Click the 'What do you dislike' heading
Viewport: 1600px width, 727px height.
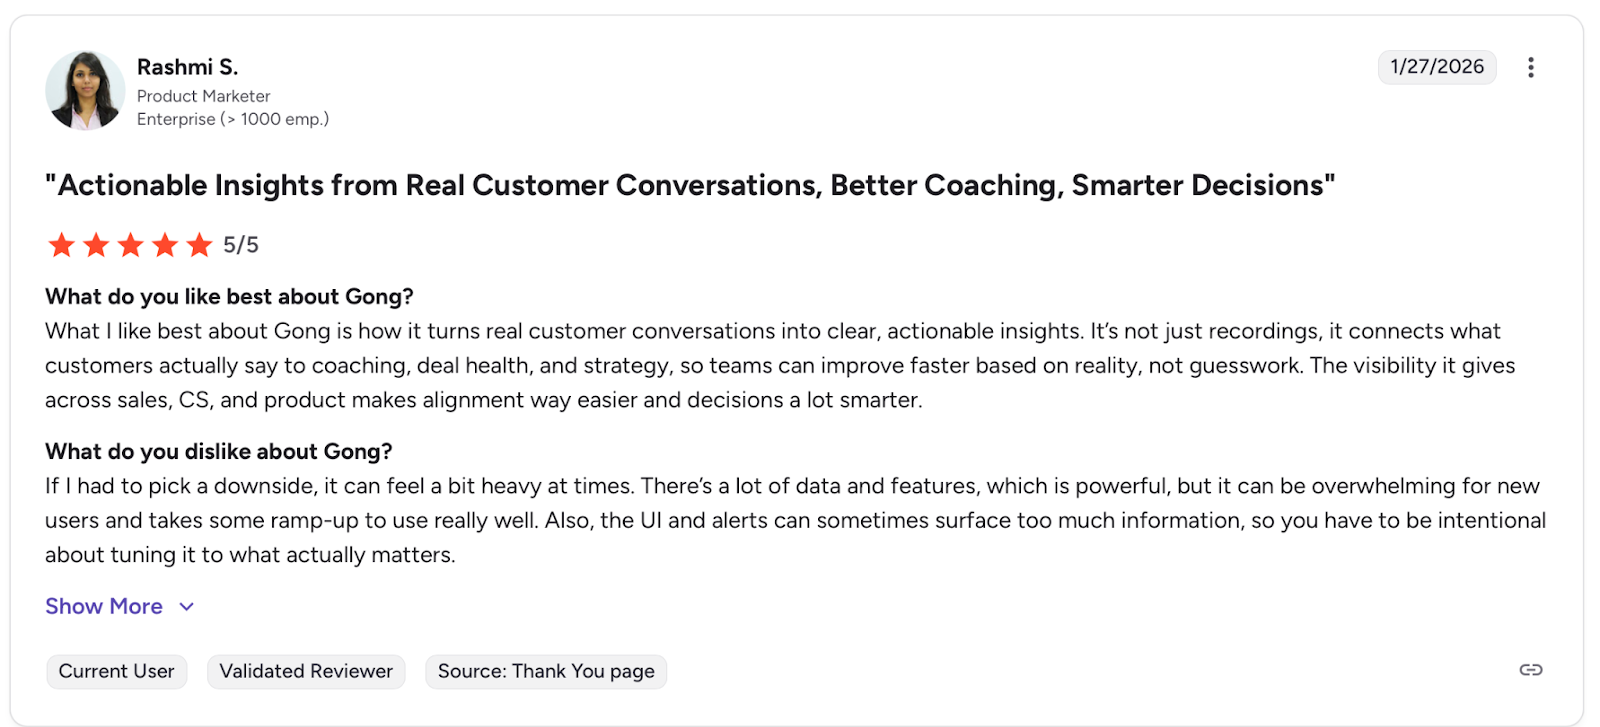click(219, 451)
